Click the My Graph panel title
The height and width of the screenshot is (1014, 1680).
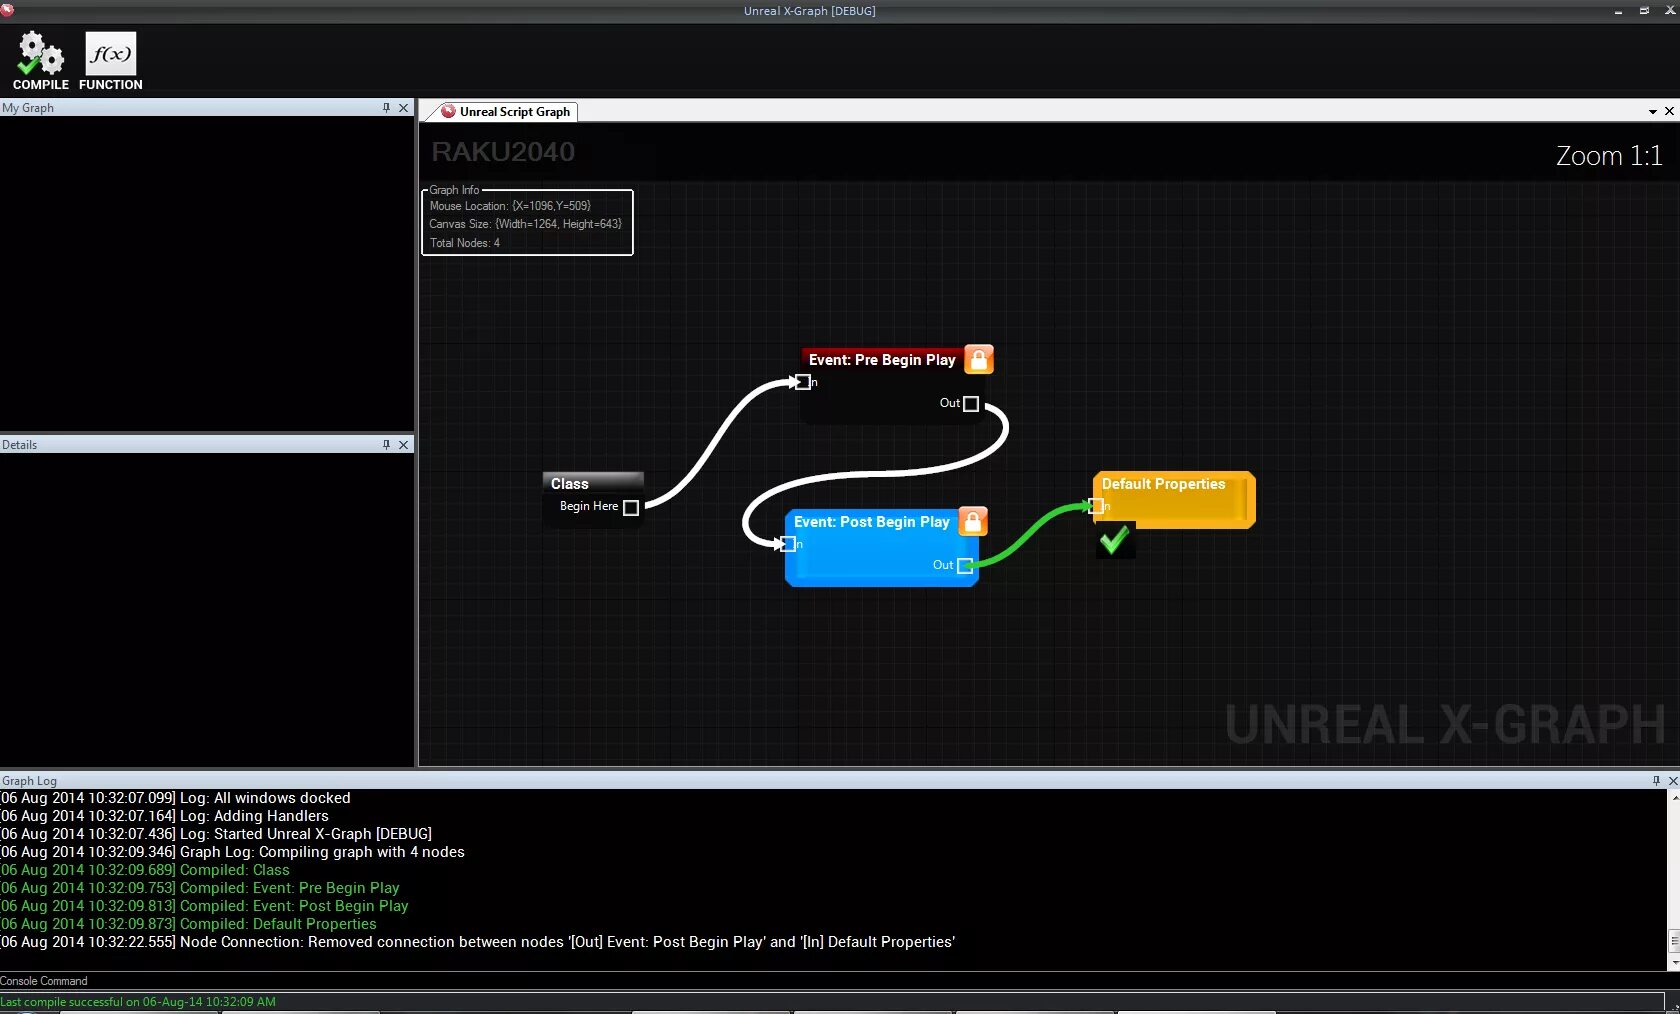click(28, 108)
